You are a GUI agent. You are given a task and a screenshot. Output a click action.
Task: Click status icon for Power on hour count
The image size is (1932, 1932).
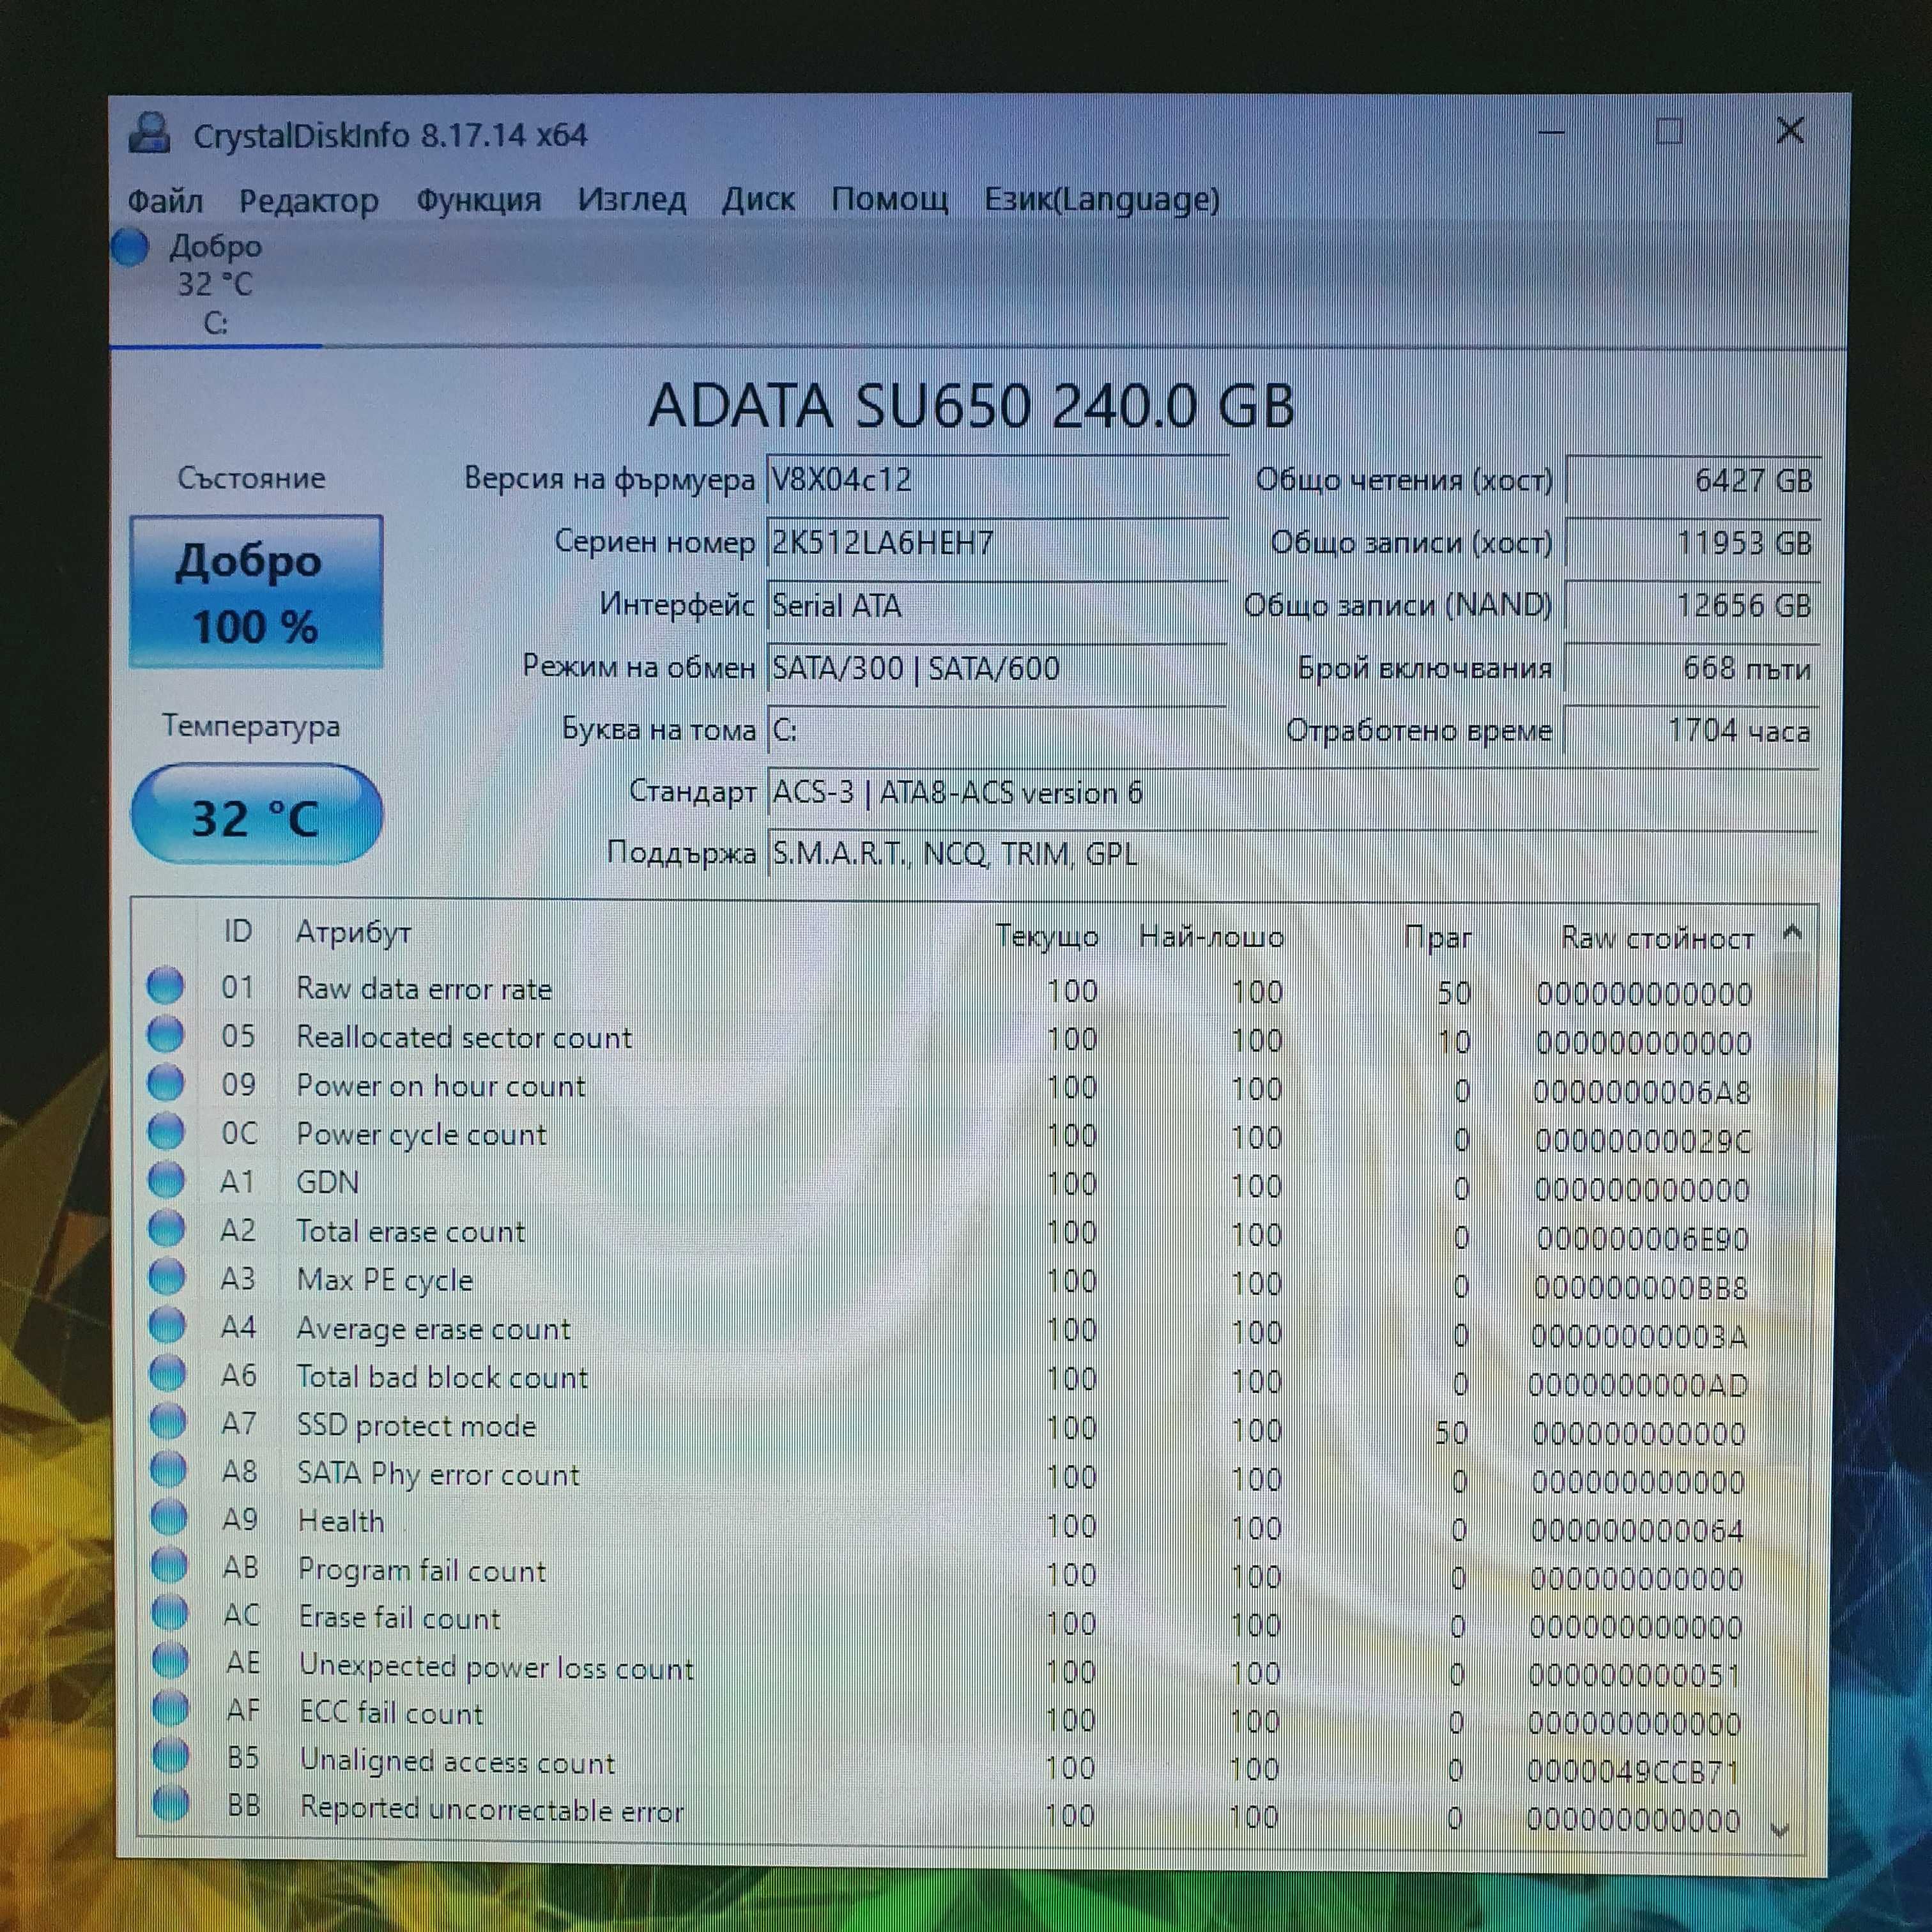pos(166,1082)
